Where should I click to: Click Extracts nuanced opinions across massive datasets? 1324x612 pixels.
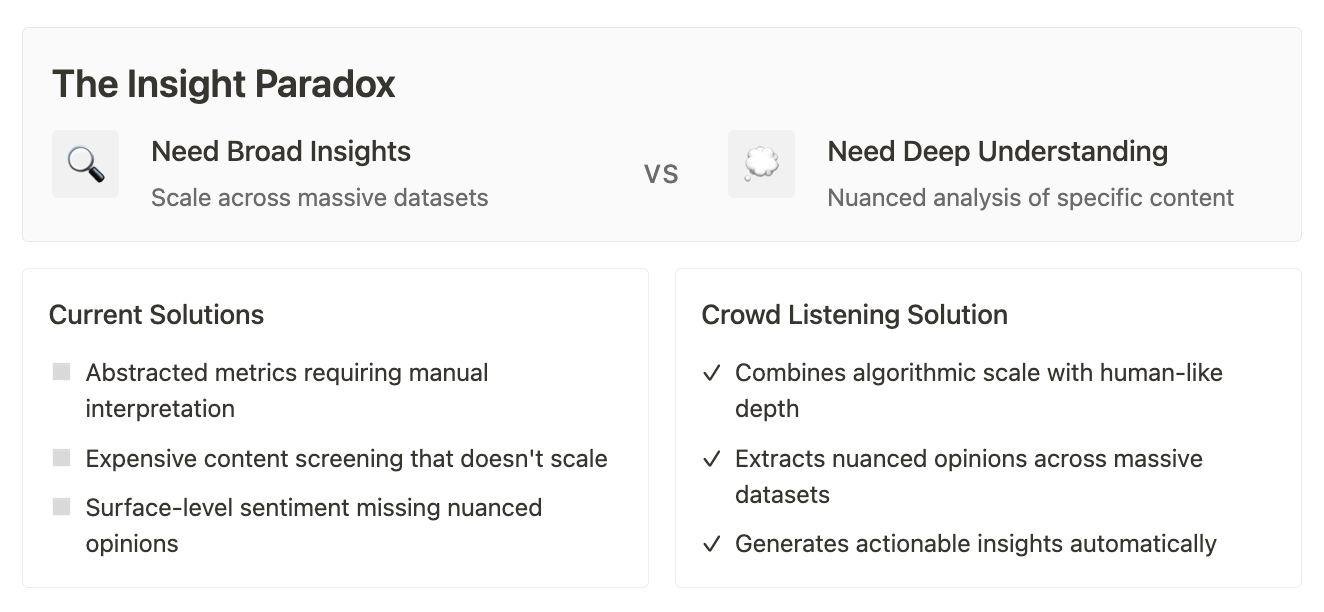click(x=969, y=476)
